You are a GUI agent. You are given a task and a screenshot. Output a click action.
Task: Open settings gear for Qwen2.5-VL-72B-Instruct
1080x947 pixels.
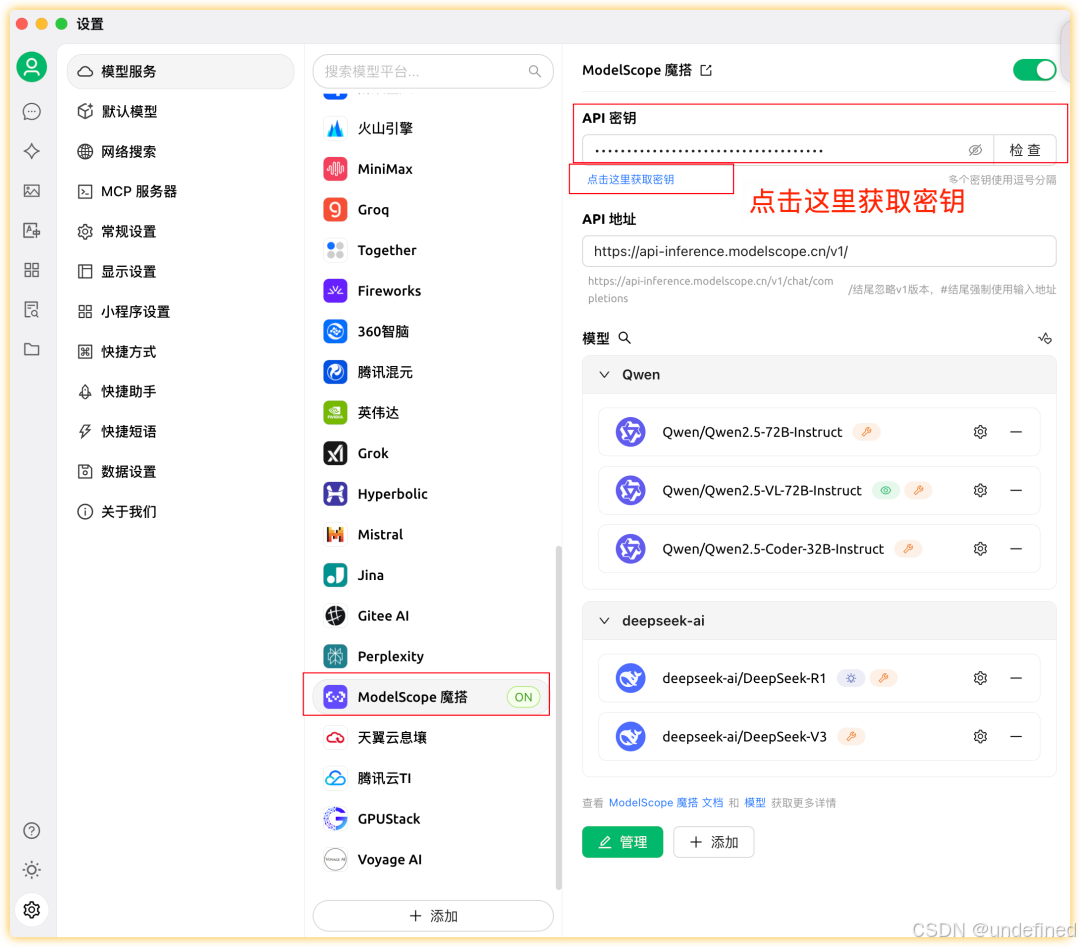click(x=980, y=490)
